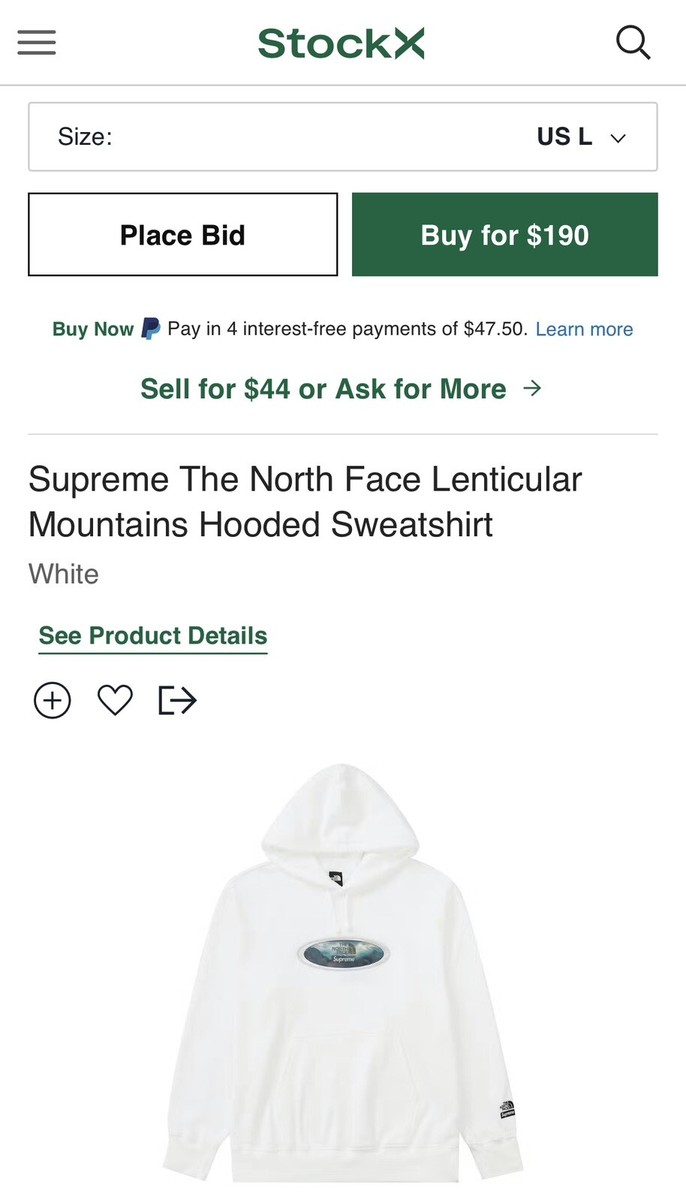This screenshot has width=686, height=1200.
Task: Click the Place Bid button
Action: 182,234
